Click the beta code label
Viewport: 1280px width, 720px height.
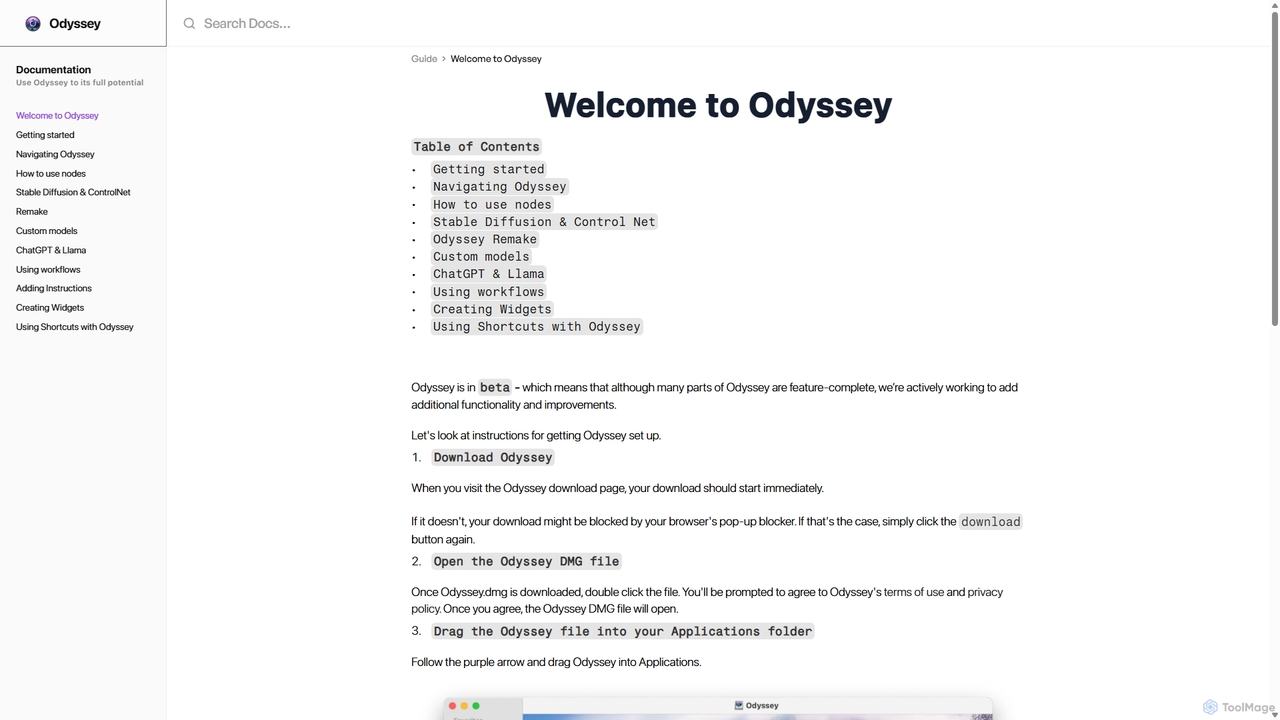(x=495, y=388)
